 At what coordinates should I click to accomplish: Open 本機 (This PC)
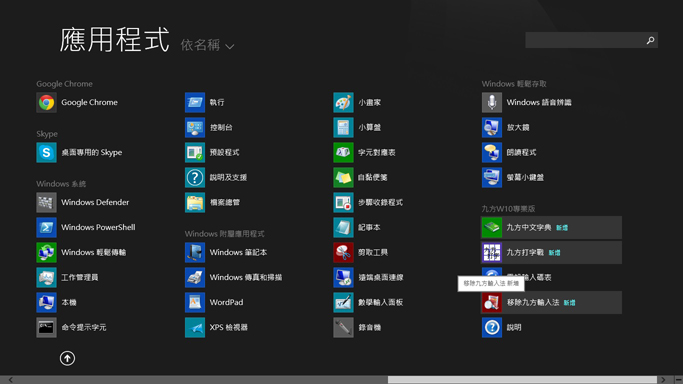pyautogui.click(x=57, y=303)
